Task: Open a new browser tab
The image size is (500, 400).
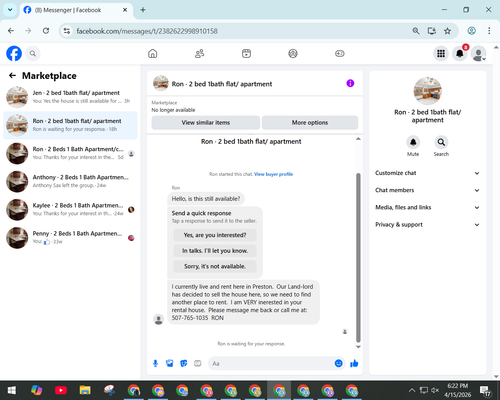Action: pos(143,10)
